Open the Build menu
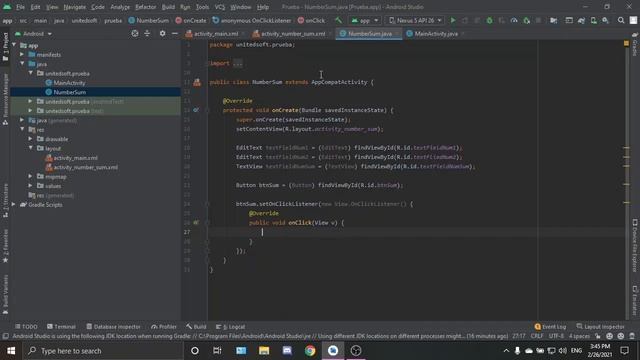Screen dimensions: 640x360 (x=168, y=7)
